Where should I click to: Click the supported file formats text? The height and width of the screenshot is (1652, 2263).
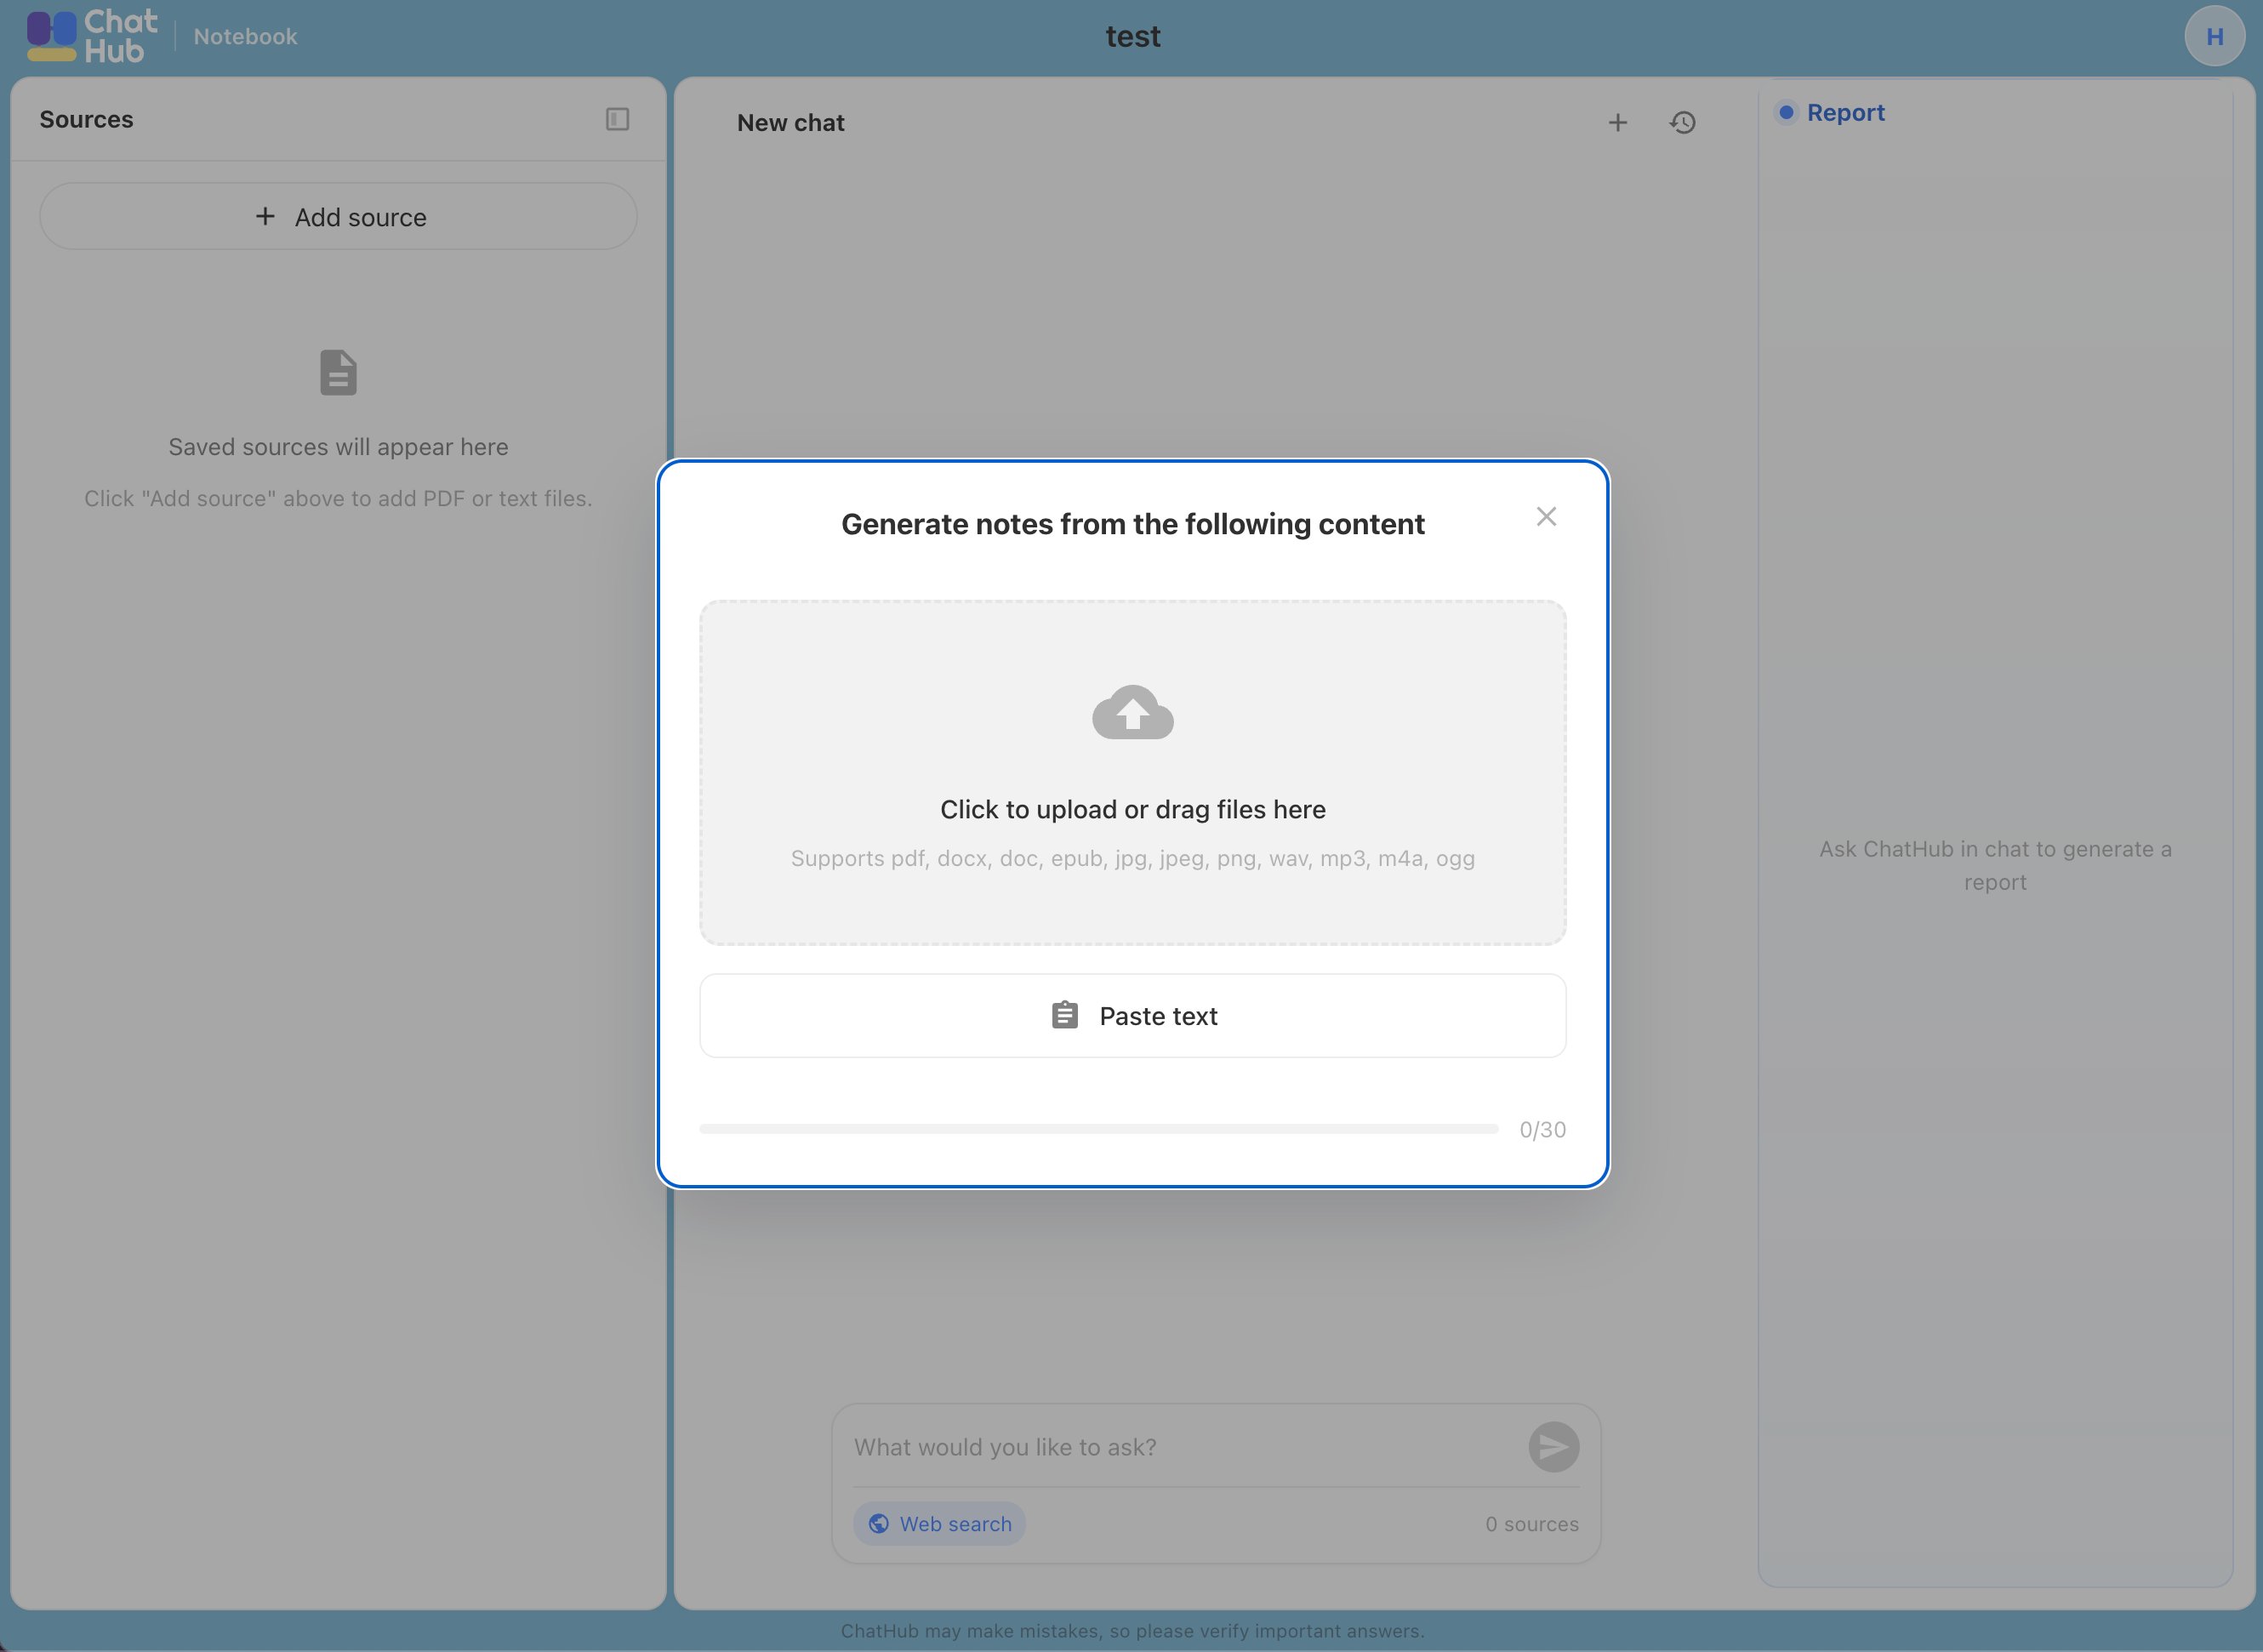tap(1133, 858)
